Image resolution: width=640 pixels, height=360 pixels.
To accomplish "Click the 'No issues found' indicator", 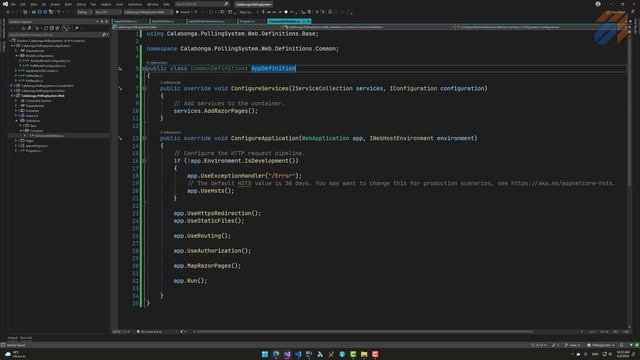I will 149,332.
